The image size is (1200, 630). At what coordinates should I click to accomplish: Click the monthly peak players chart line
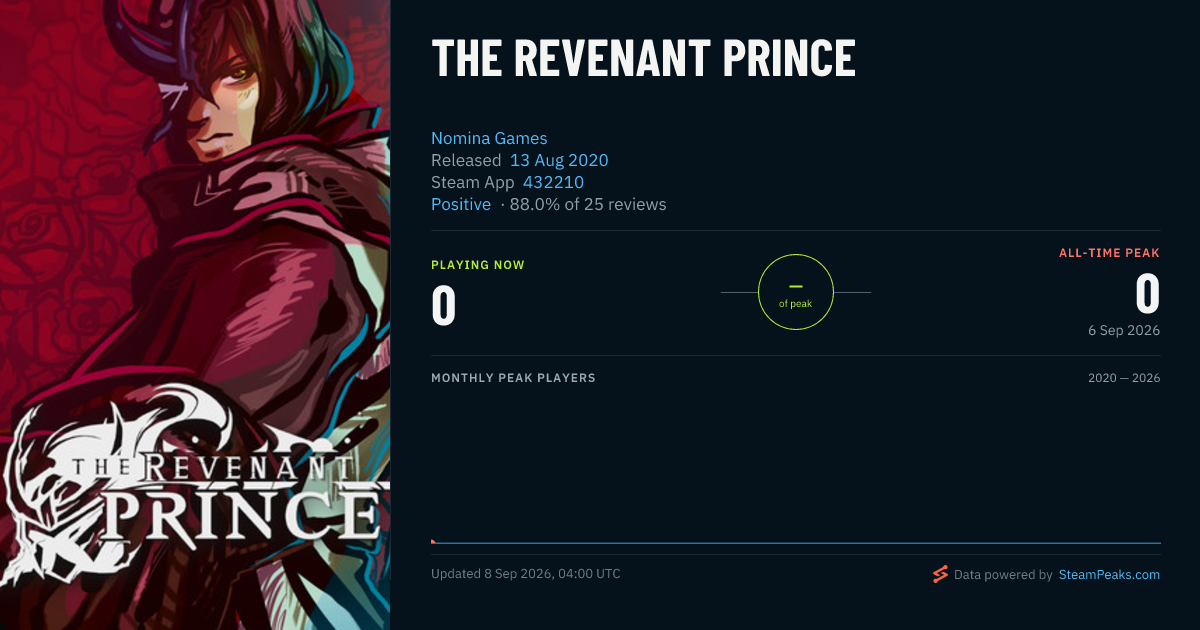(x=796, y=543)
